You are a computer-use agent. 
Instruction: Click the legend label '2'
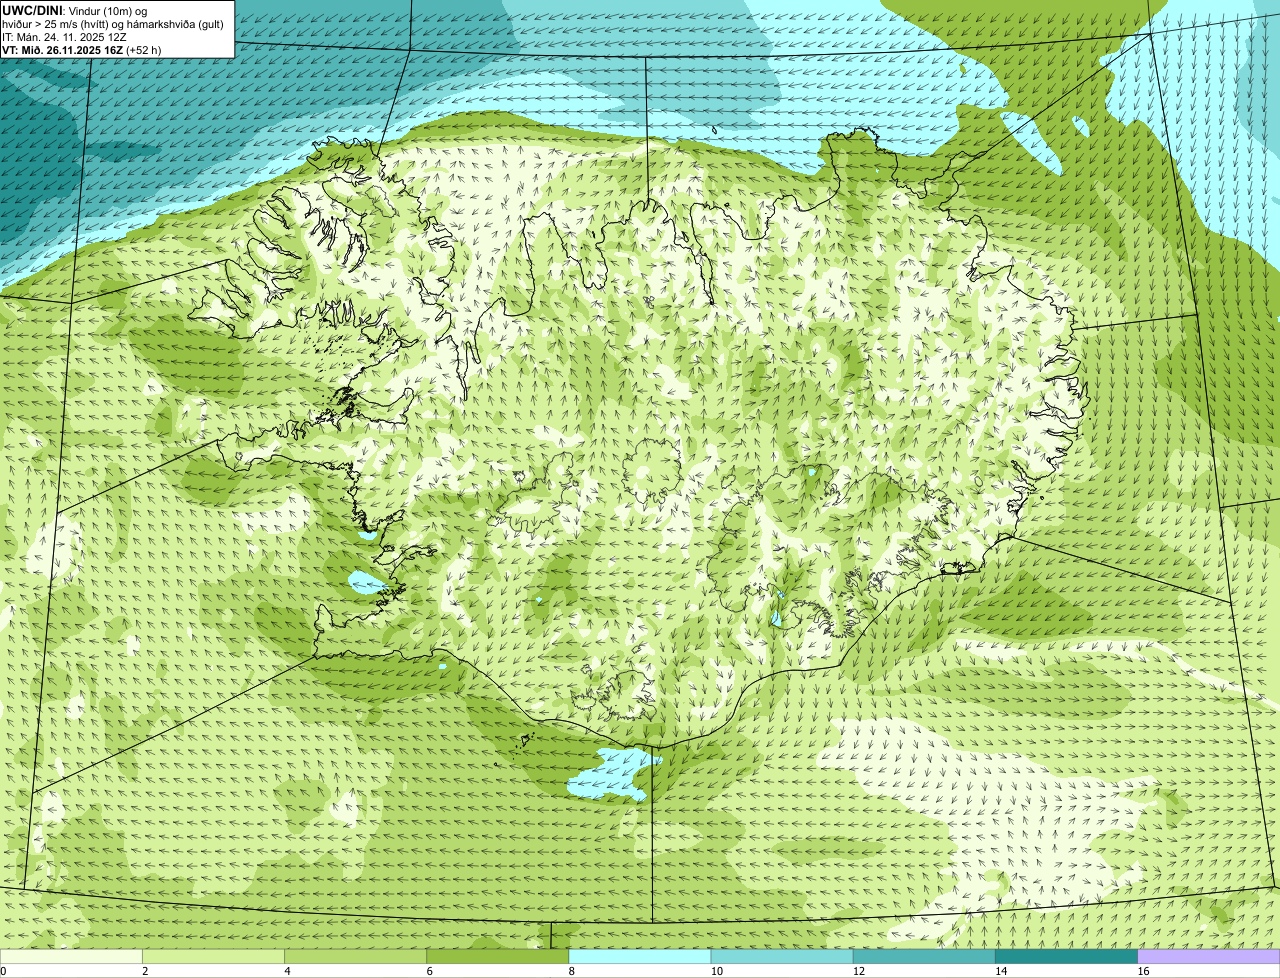coord(146,971)
